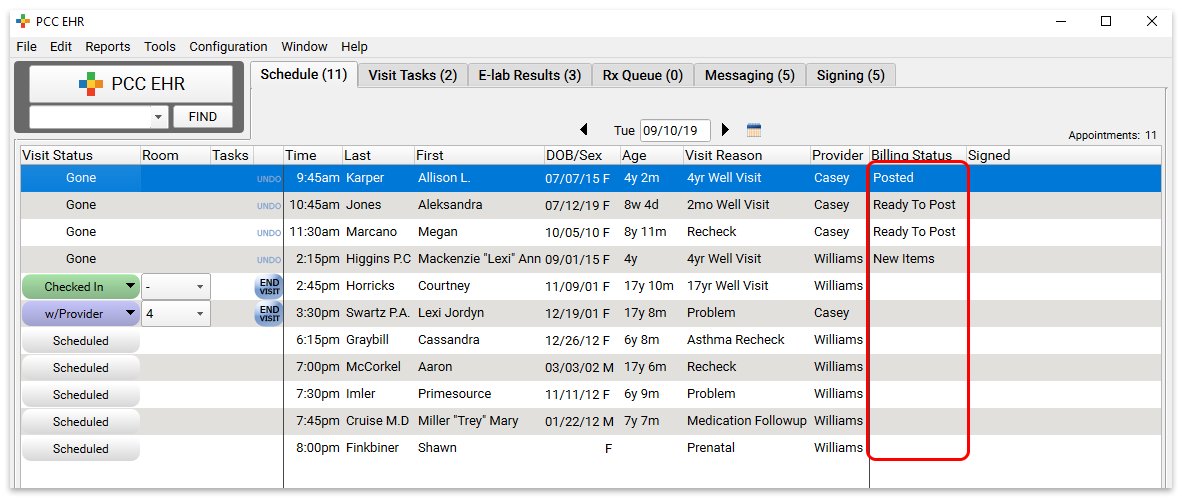Open the File menu

point(26,47)
